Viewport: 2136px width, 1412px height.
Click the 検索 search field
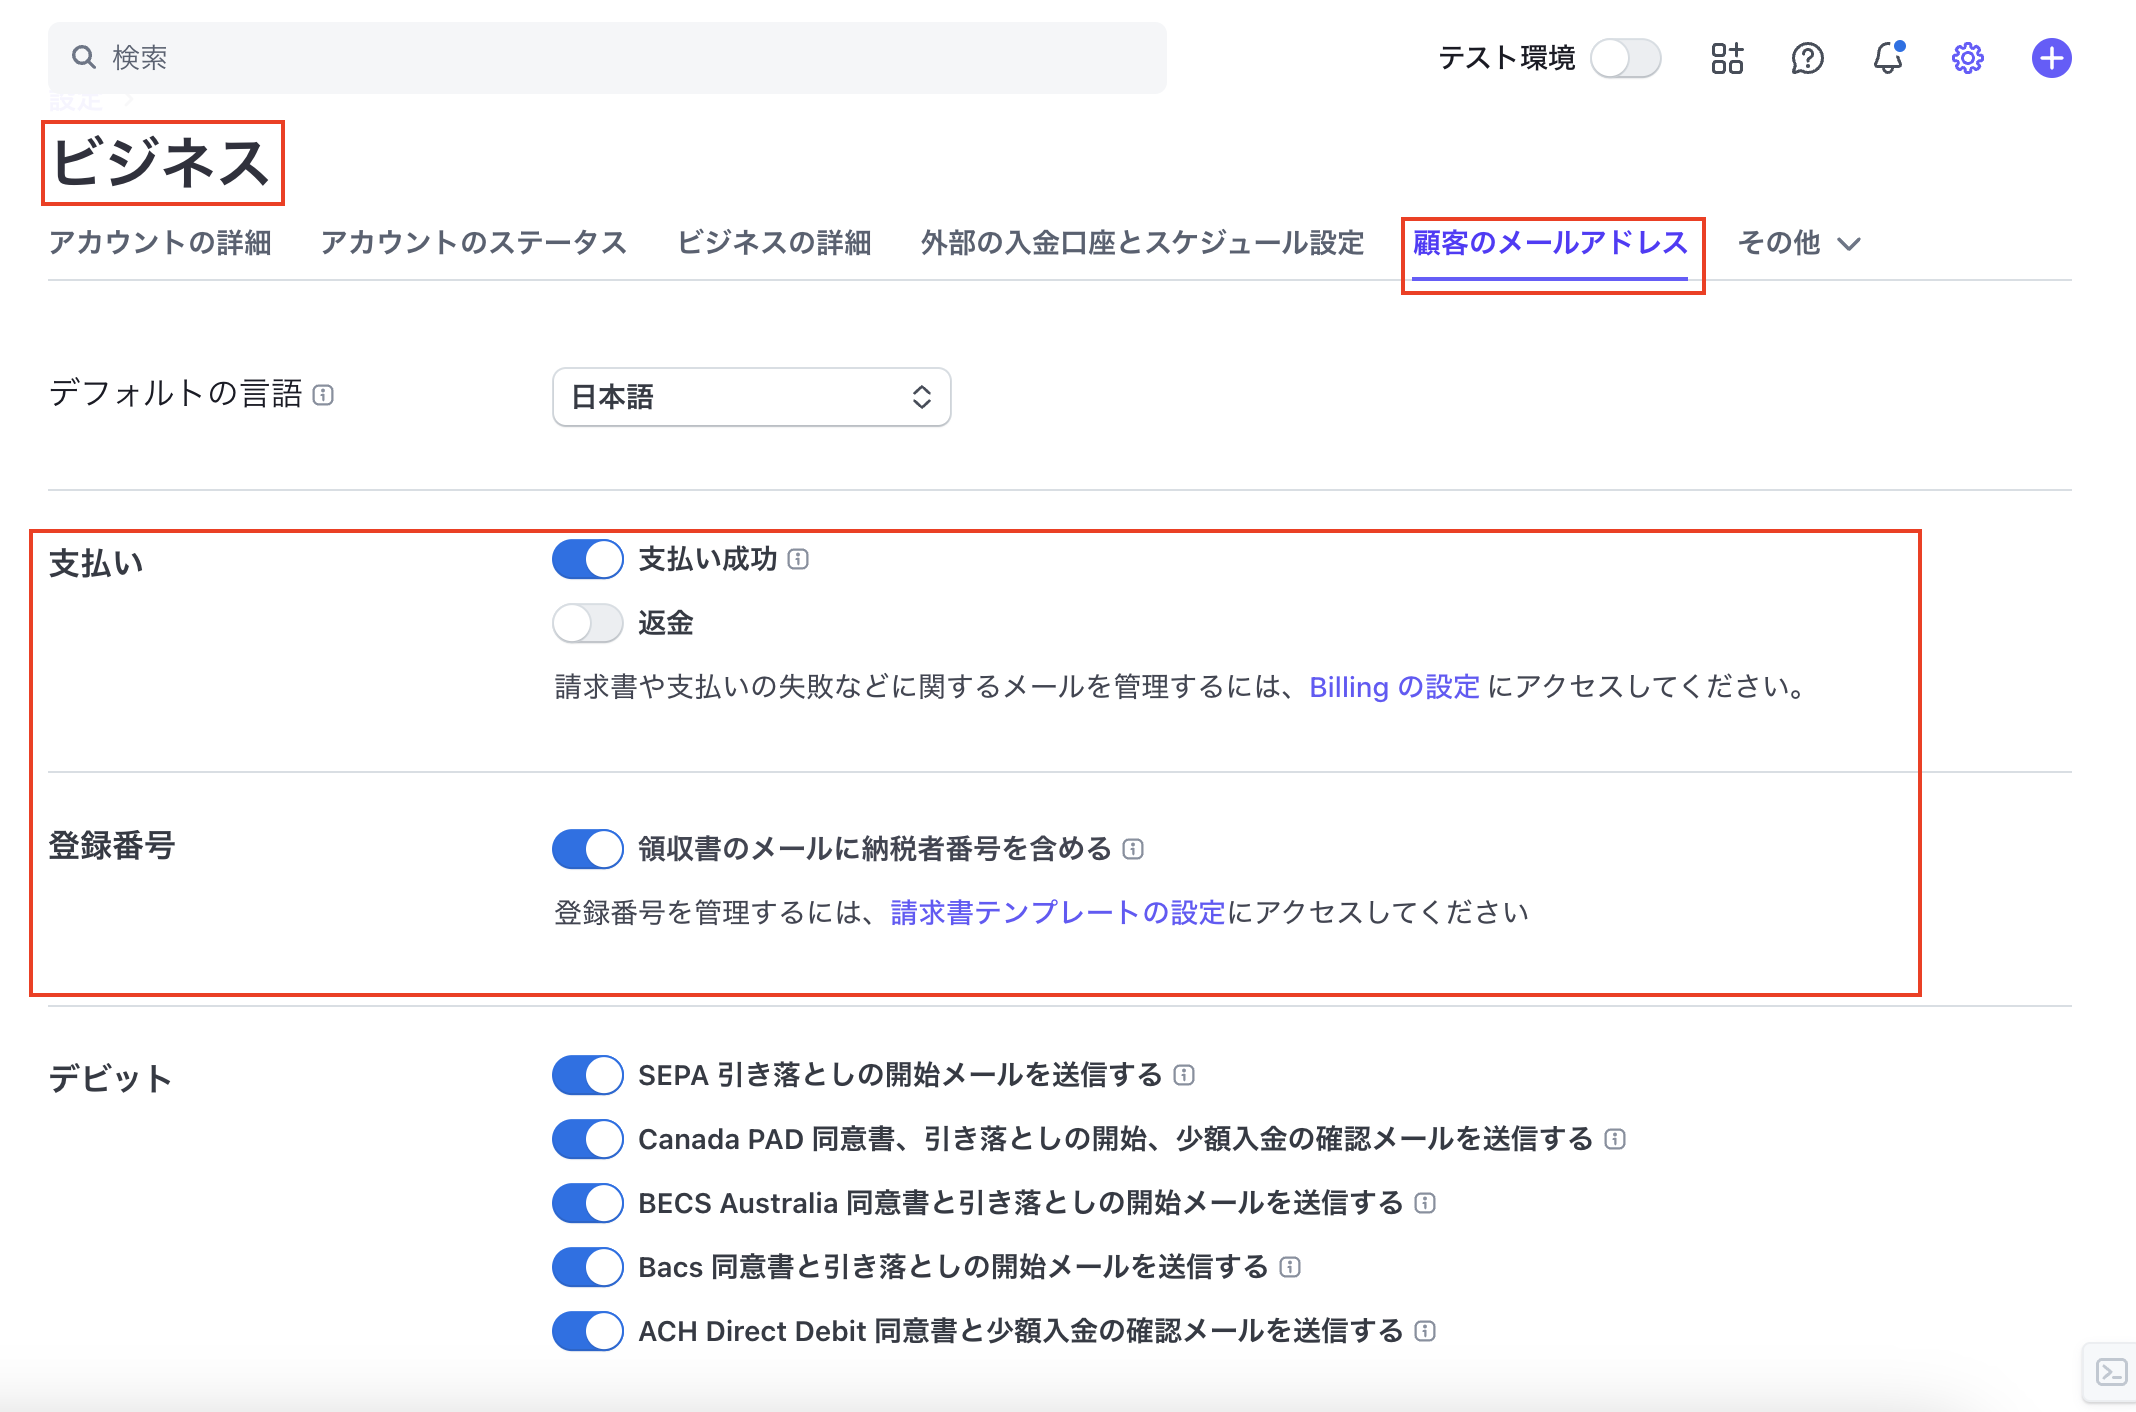tap(607, 58)
